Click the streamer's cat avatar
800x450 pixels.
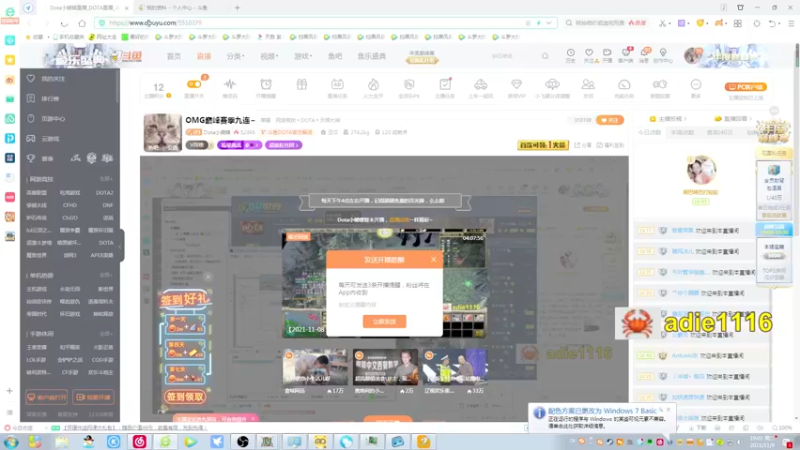point(162,133)
